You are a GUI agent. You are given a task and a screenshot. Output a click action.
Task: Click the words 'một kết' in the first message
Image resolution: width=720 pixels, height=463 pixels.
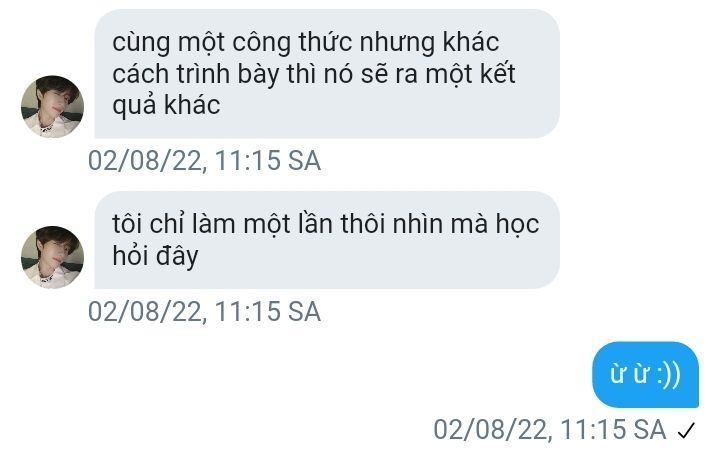[470, 74]
